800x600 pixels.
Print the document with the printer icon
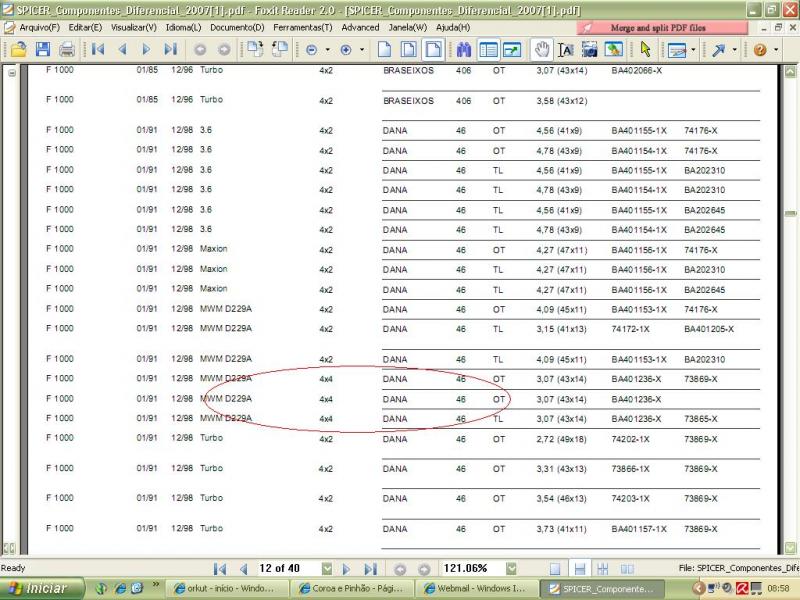(67, 49)
